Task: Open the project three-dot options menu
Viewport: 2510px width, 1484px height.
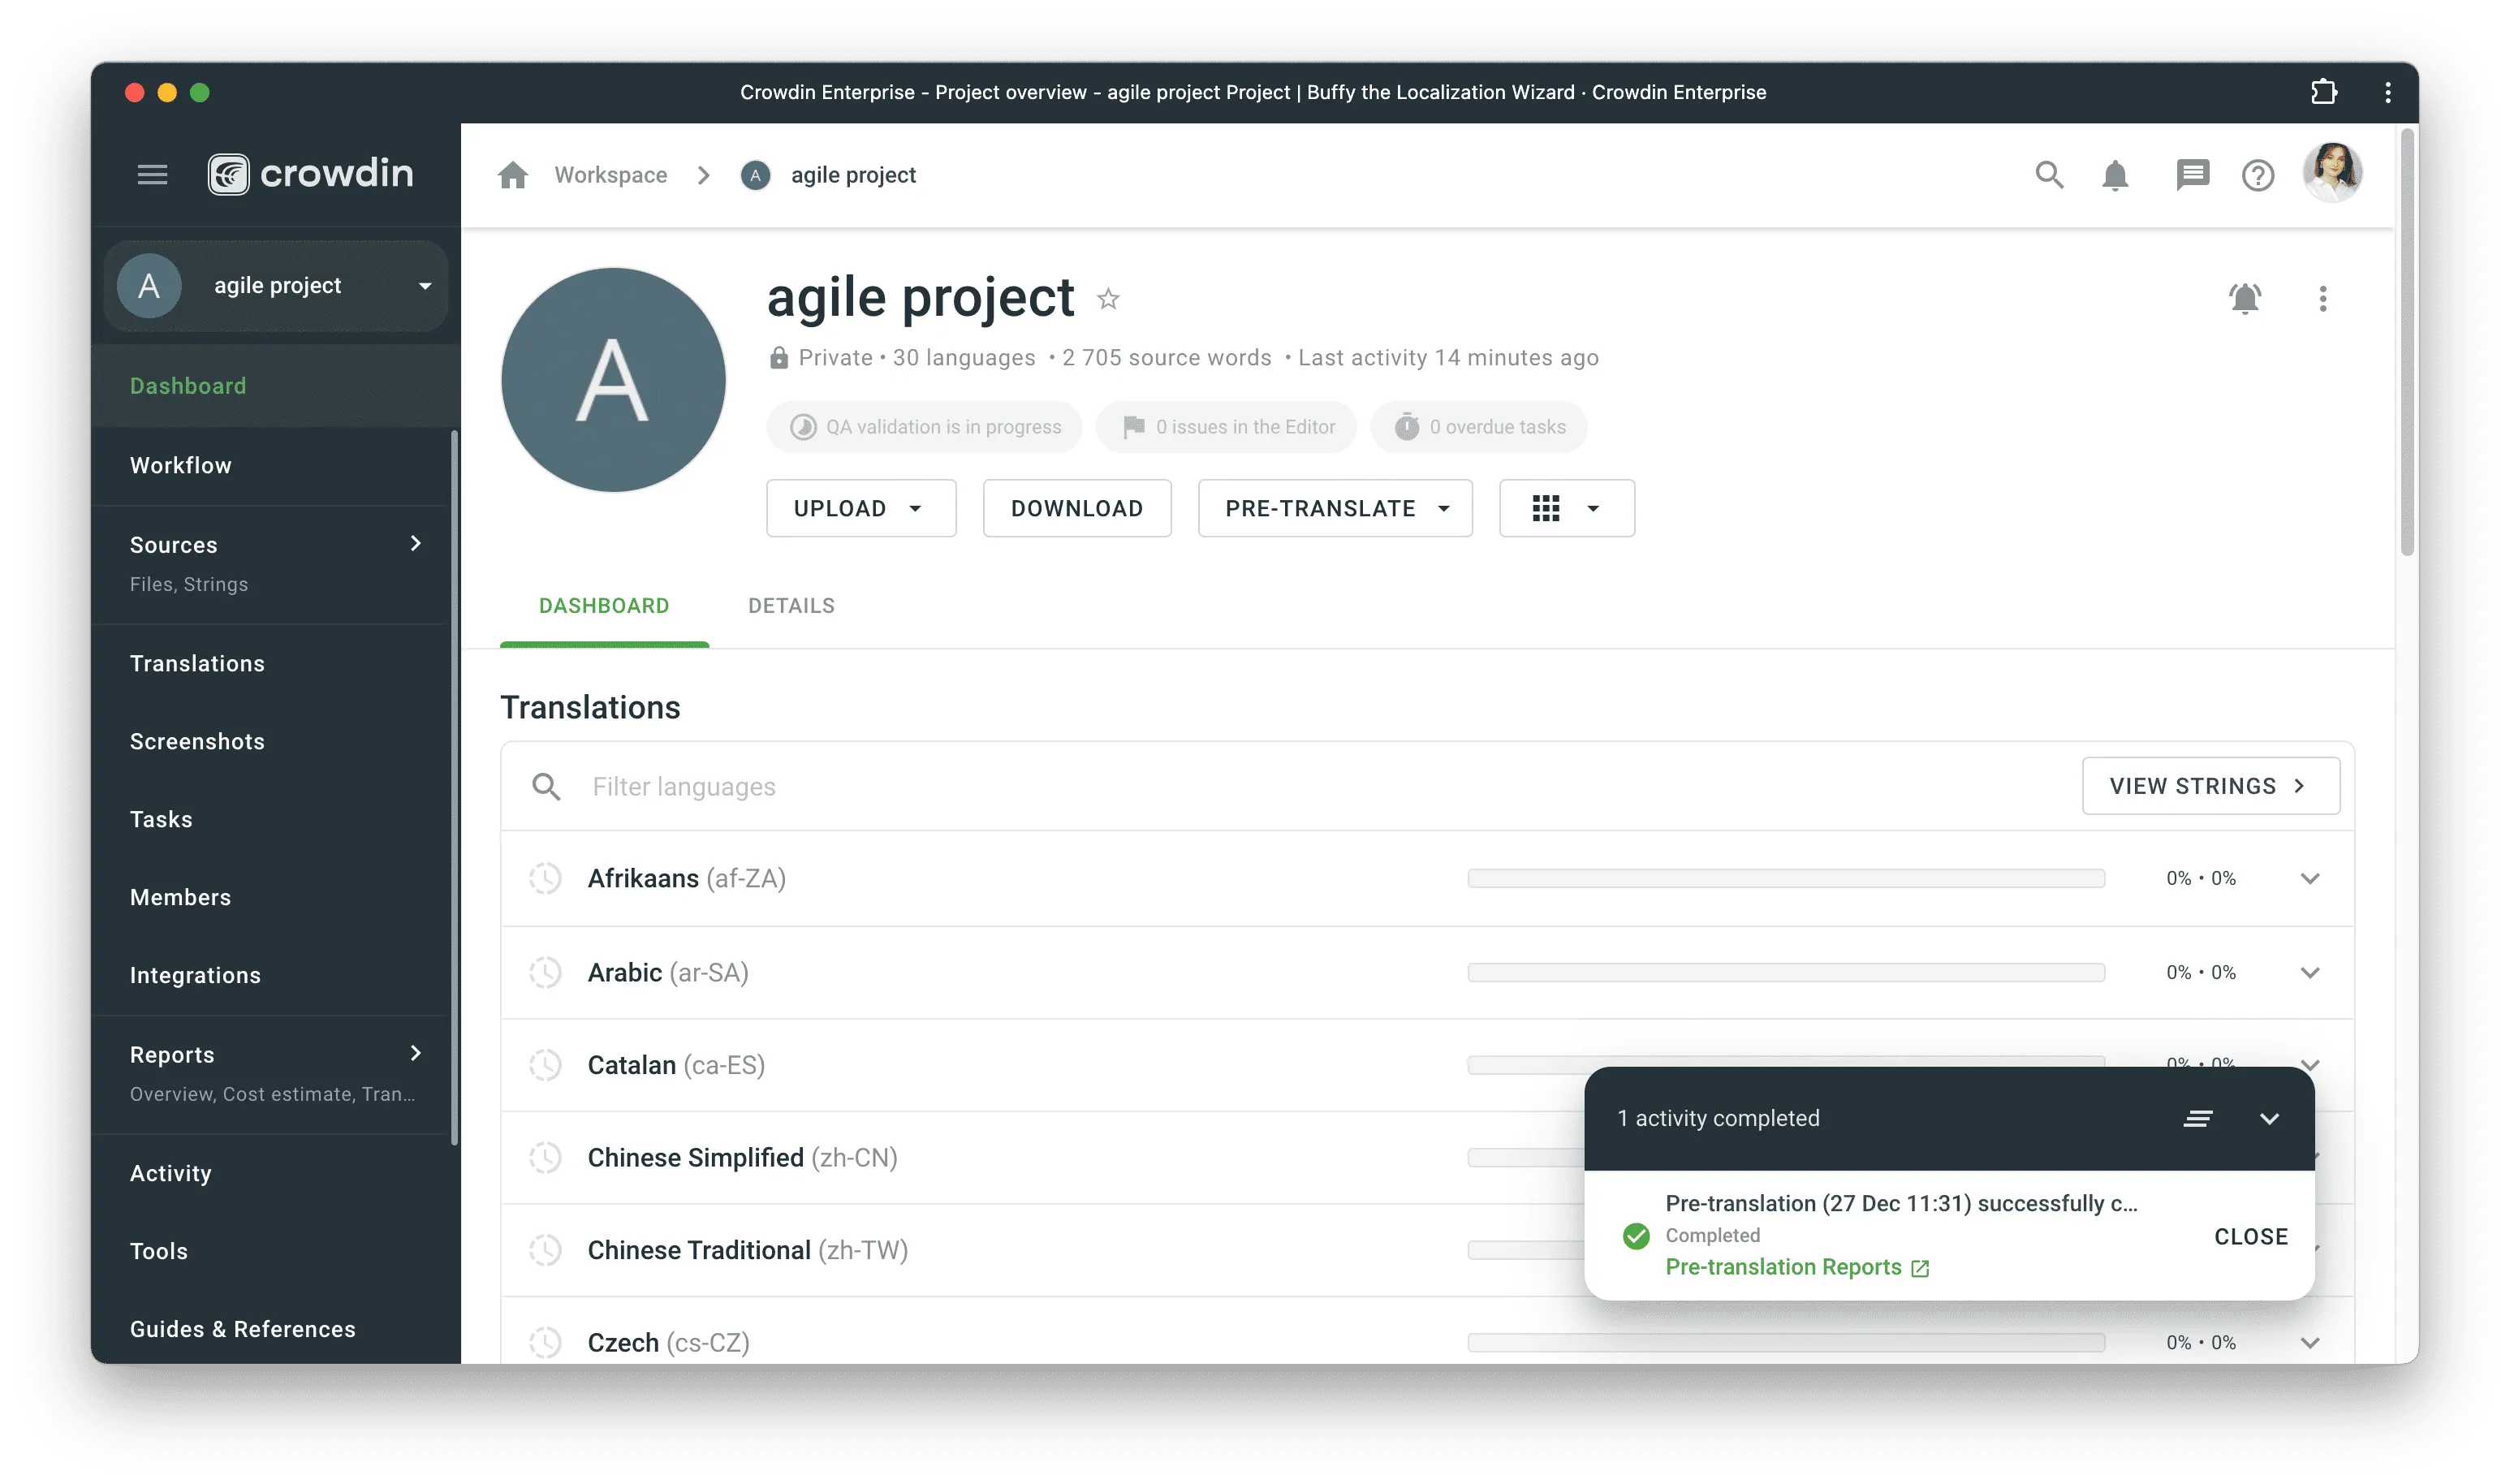Action: (x=2324, y=298)
